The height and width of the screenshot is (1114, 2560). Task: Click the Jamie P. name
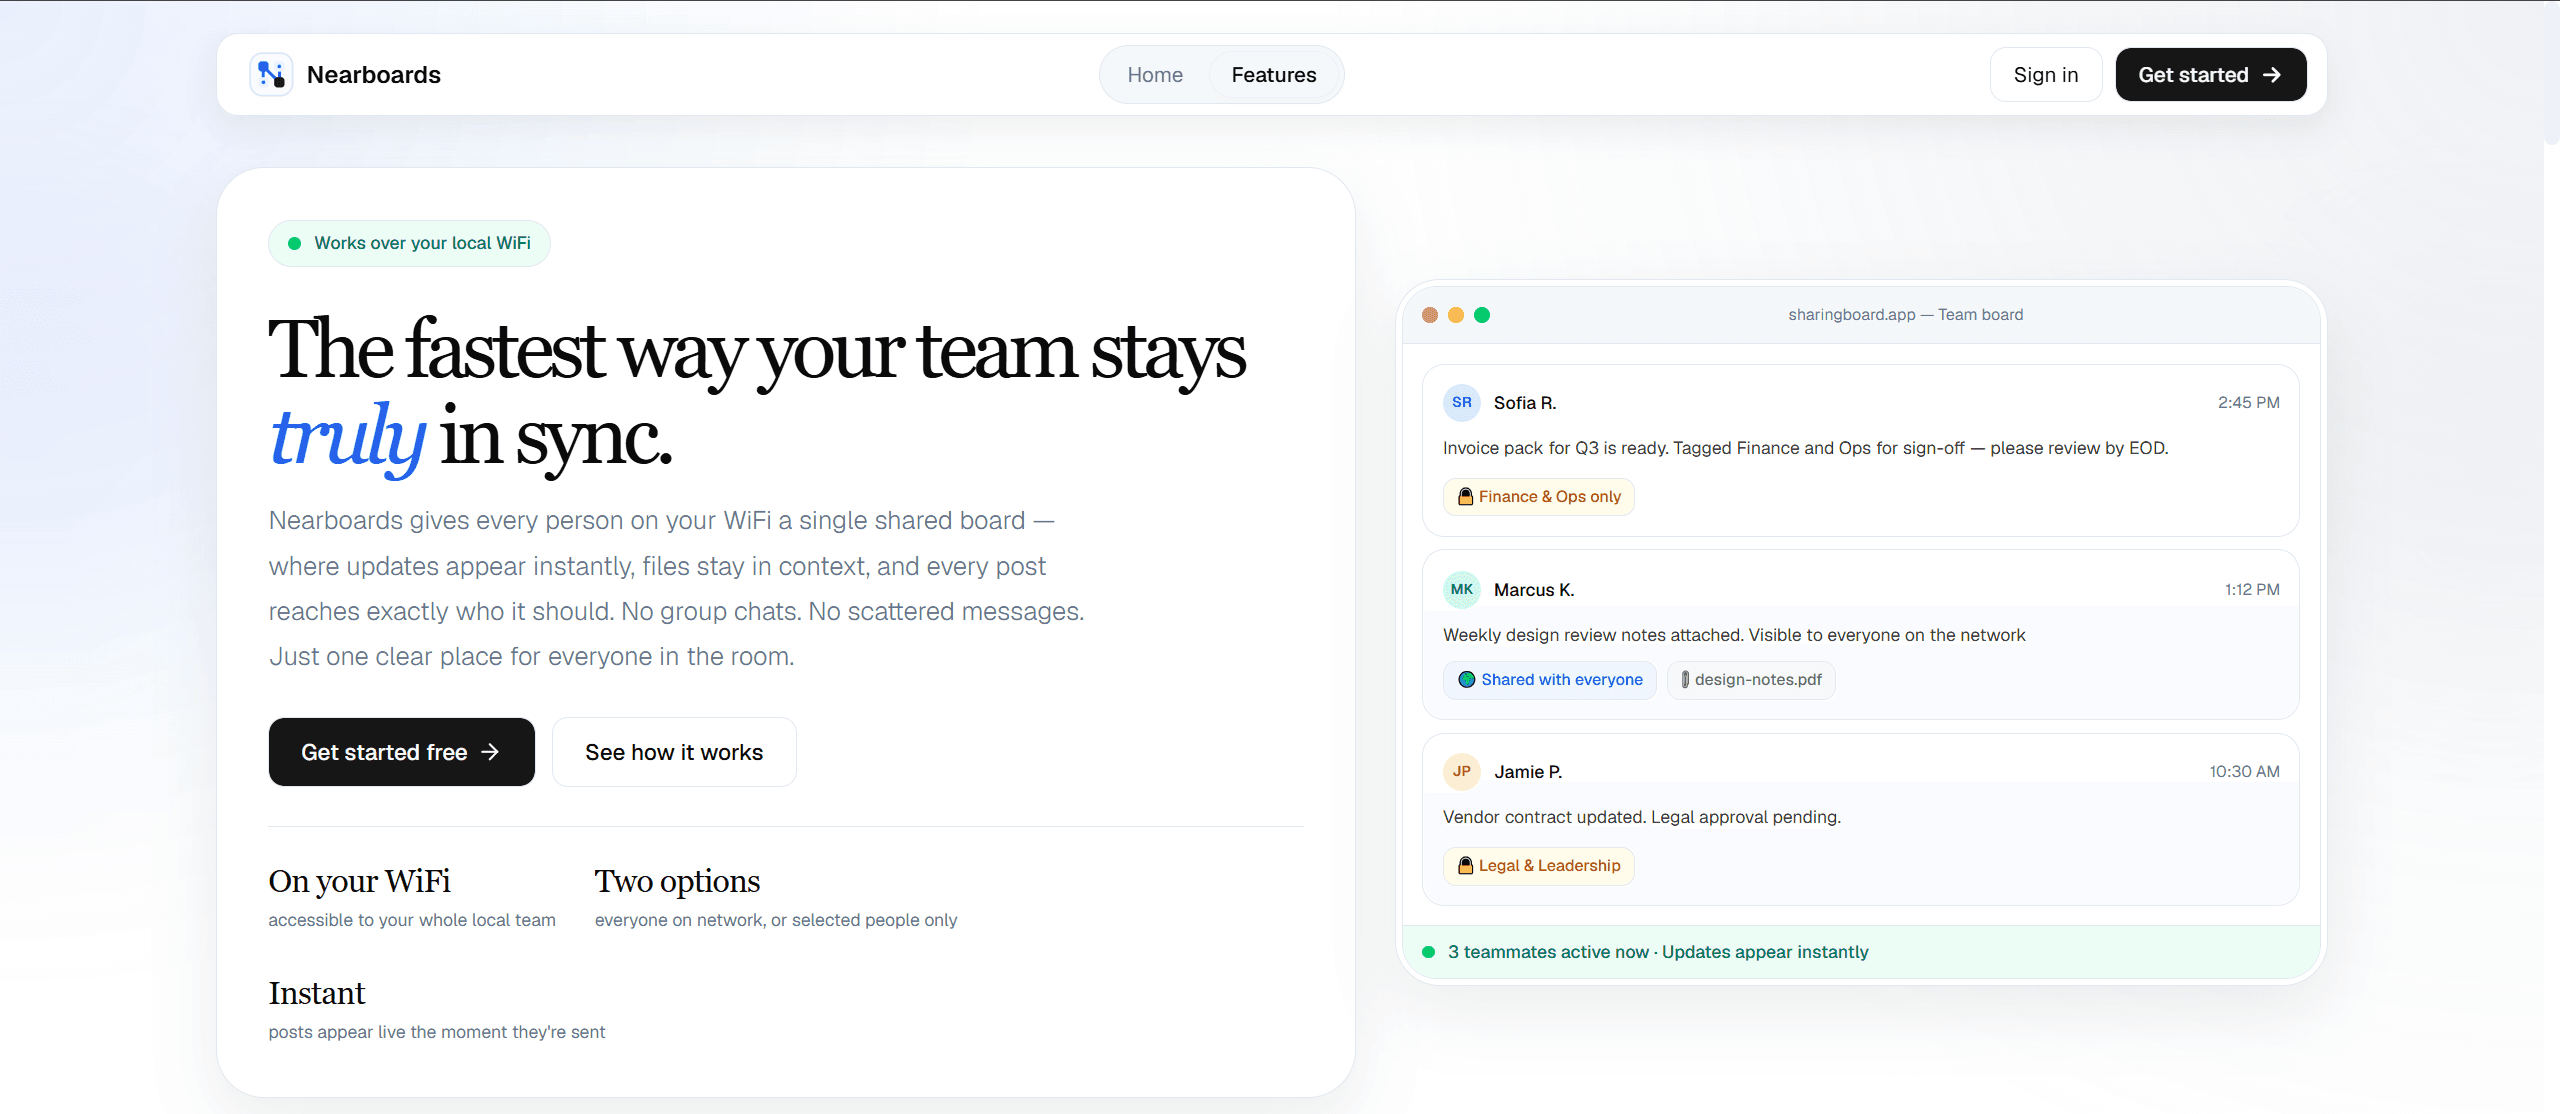1528,772
